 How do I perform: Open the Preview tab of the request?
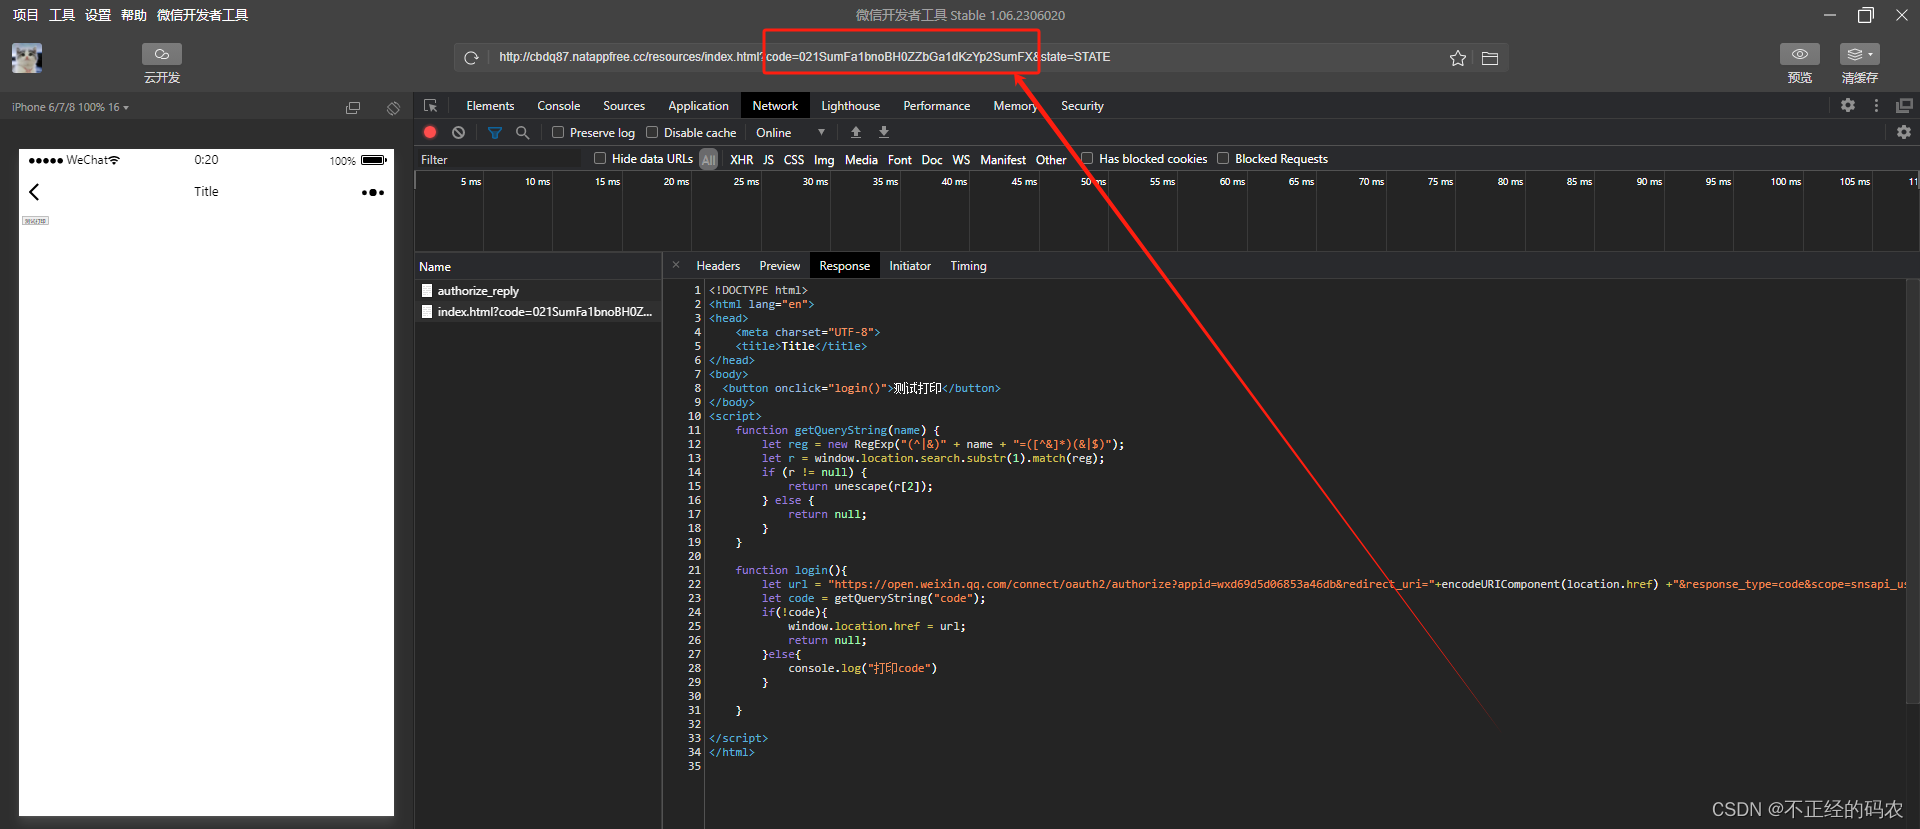point(780,265)
